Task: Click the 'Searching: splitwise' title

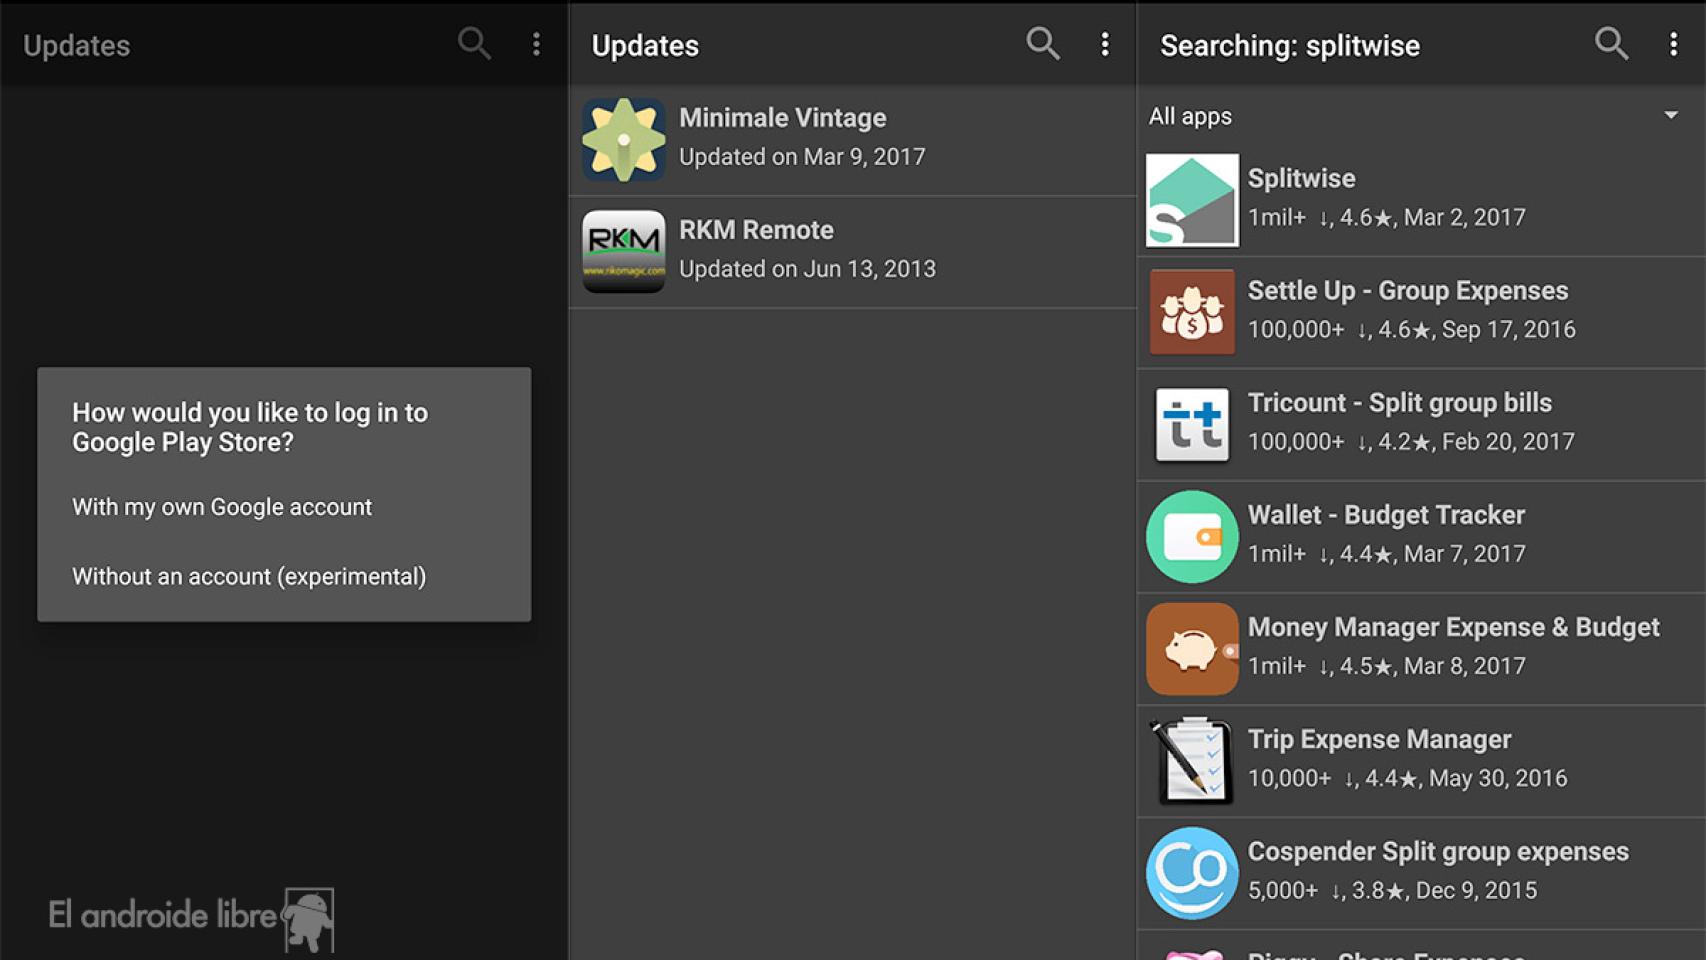Action: point(1289,46)
